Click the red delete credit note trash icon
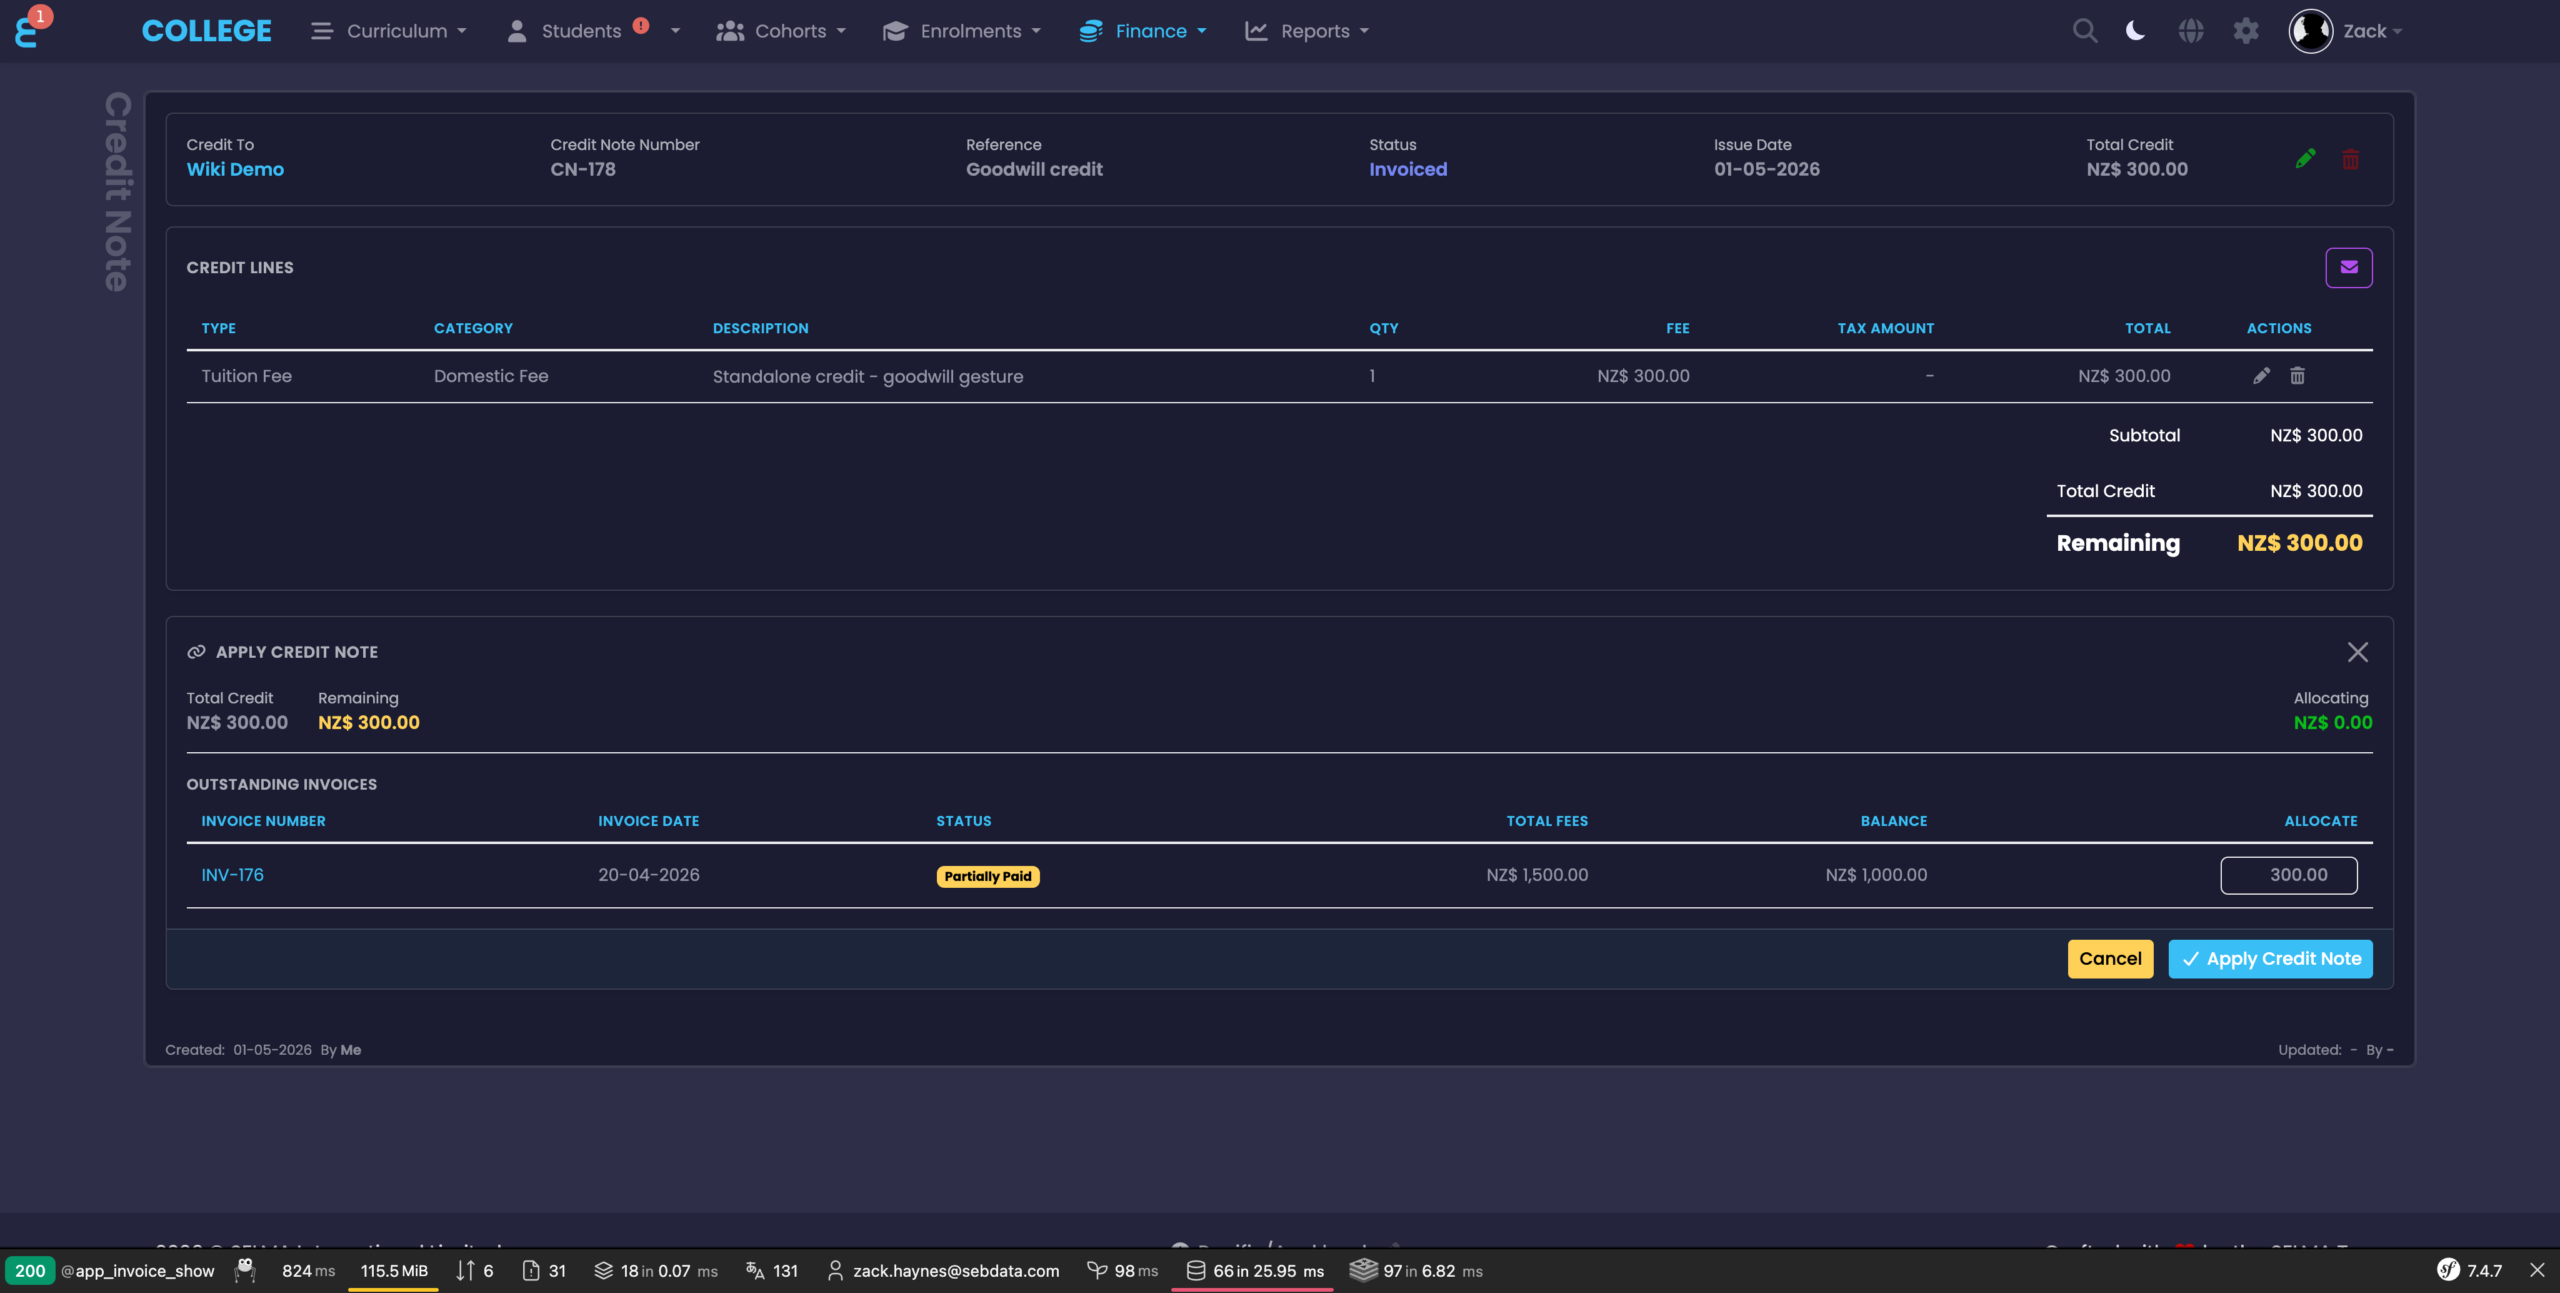Image resolution: width=2560 pixels, height=1293 pixels. tap(2351, 159)
